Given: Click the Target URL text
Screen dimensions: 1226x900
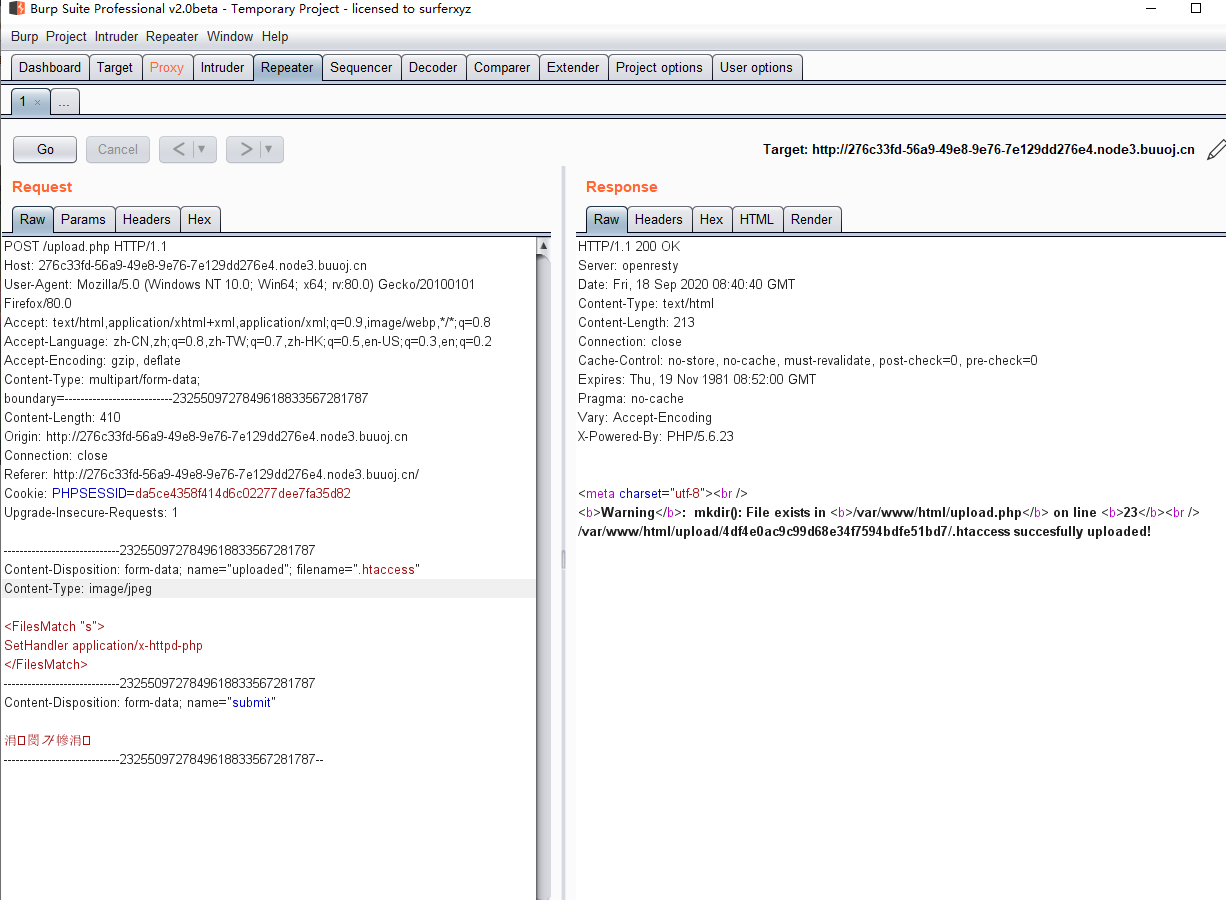Looking at the screenshot, I should (979, 149).
